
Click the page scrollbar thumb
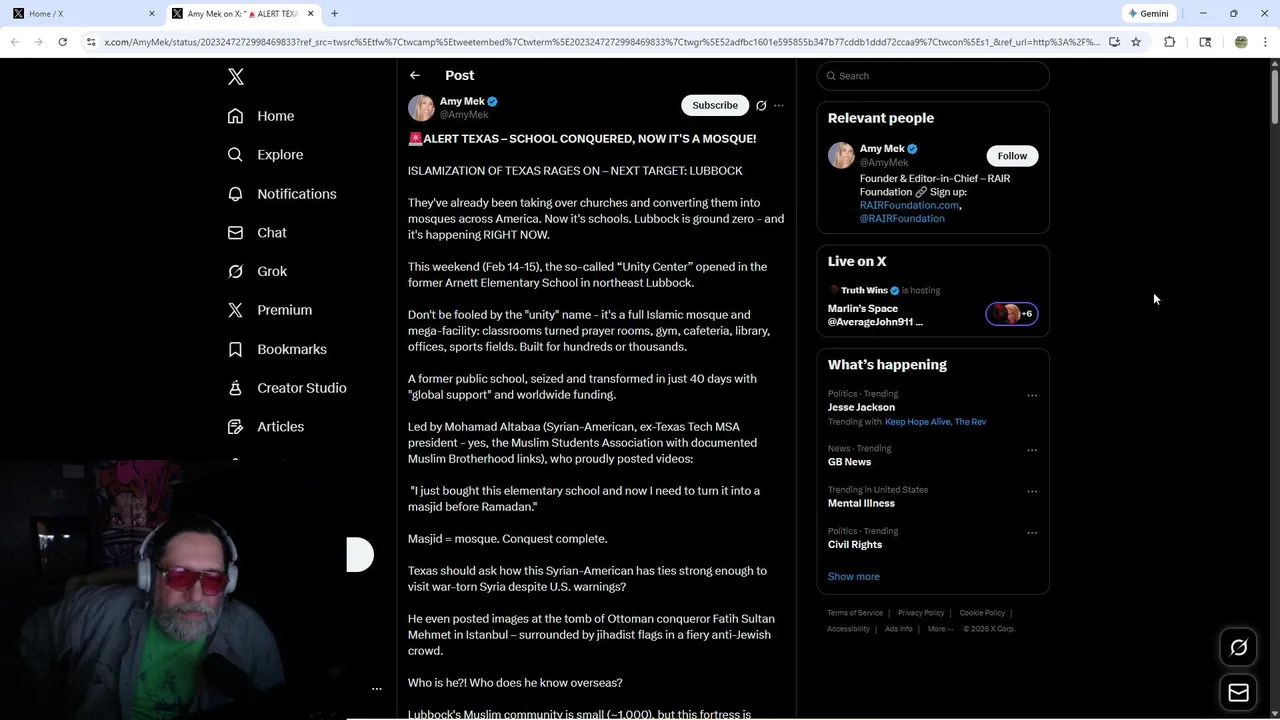(1274, 96)
